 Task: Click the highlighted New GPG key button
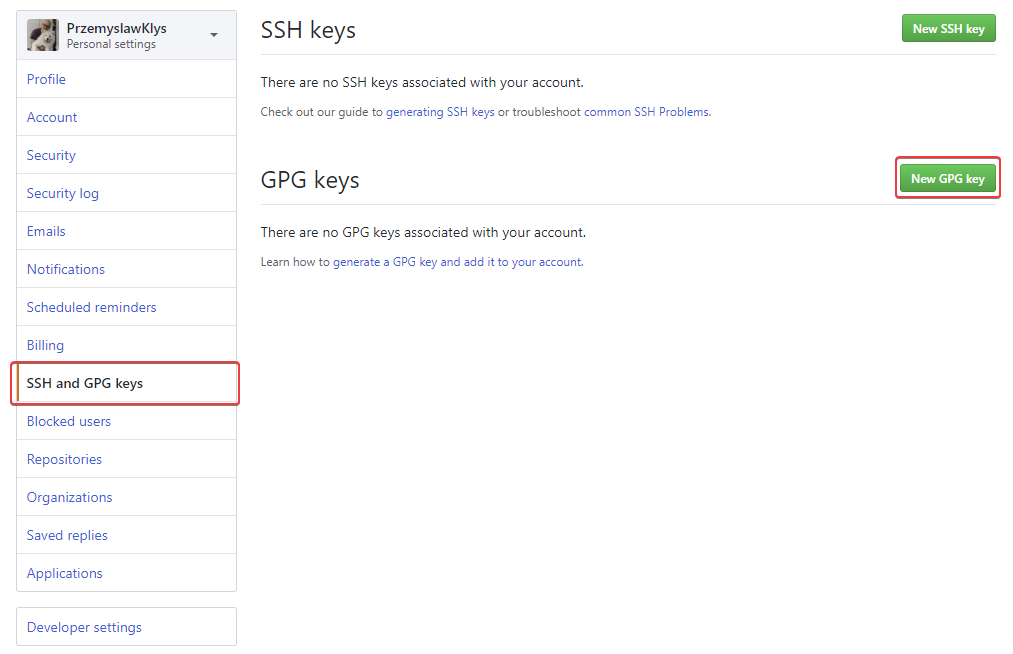946,177
